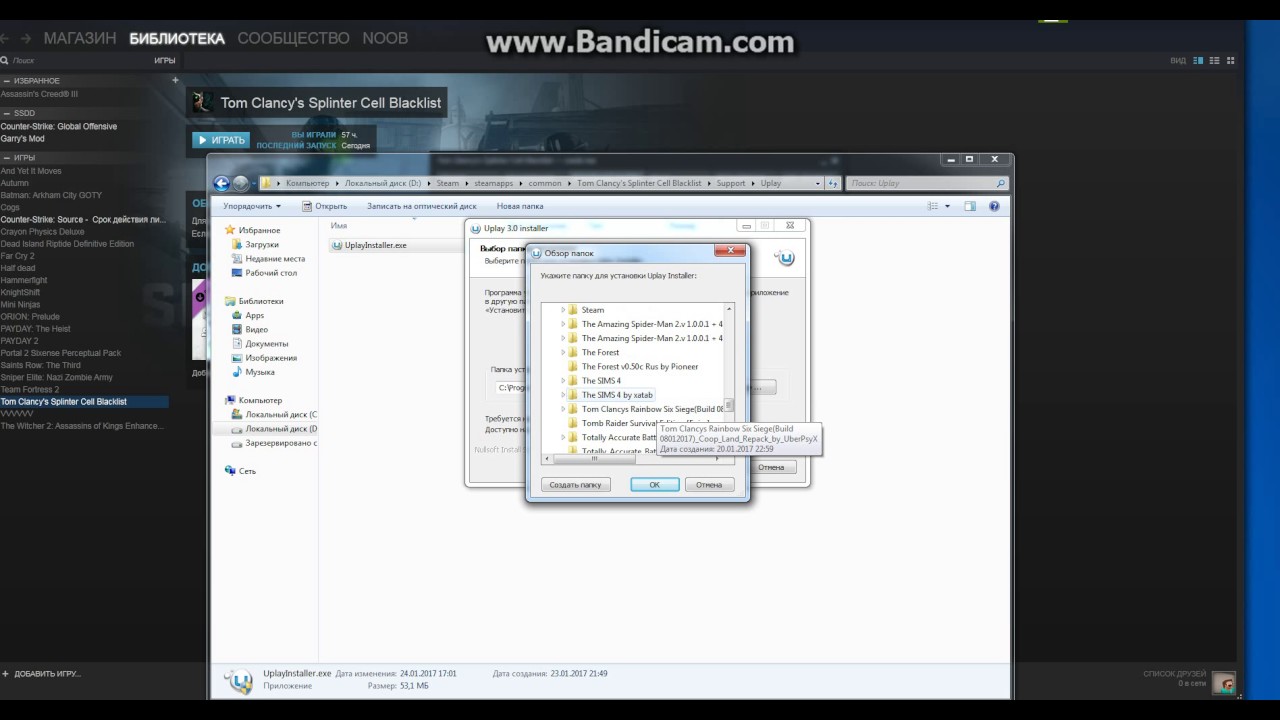Screen dimensions: 1280x720
Task: Click The Forest folder icon
Action: [573, 352]
